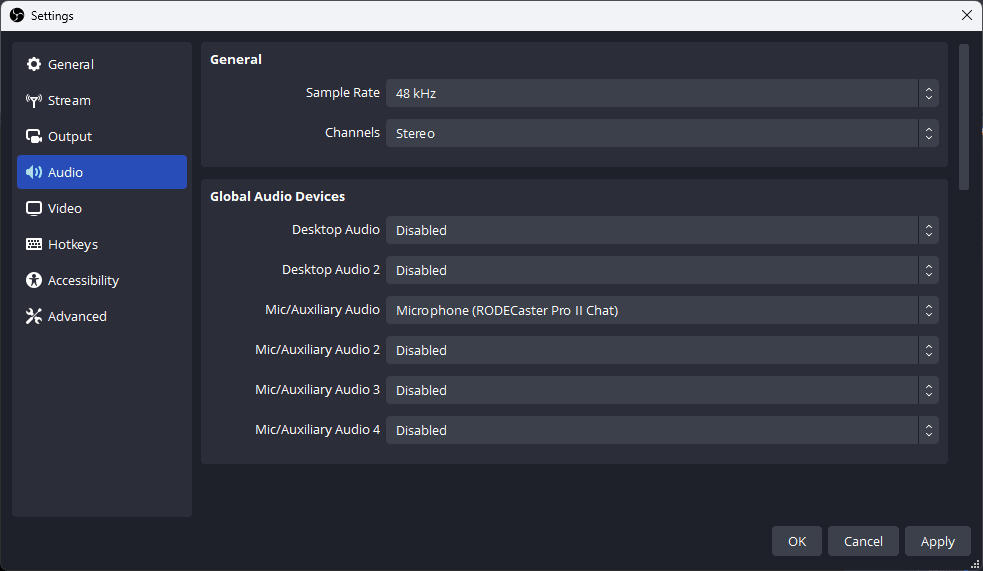The image size is (983, 571).
Task: Click the Advanced tools icon
Action: (34, 316)
